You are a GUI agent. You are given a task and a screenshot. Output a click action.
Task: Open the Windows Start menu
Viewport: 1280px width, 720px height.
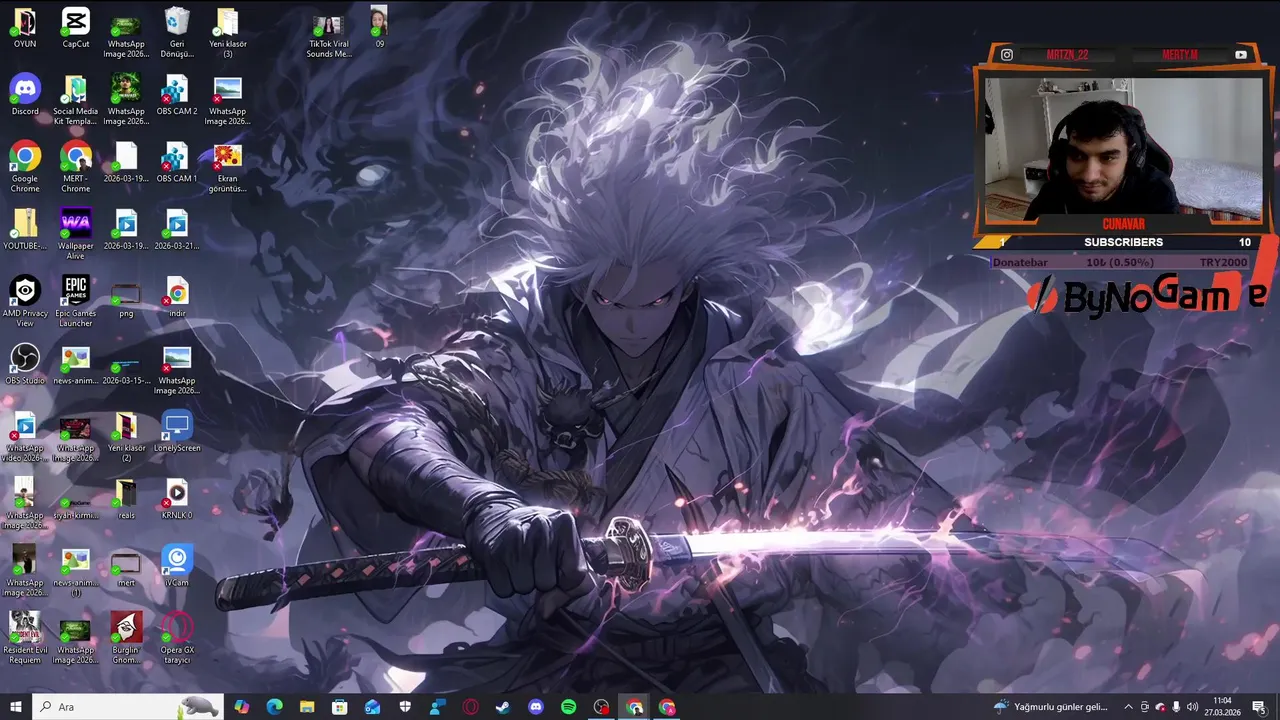coord(16,707)
